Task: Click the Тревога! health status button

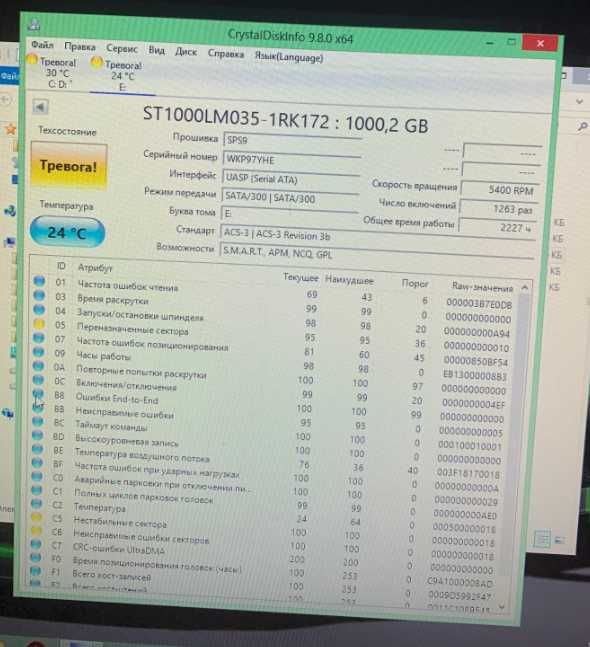Action: [x=69, y=166]
